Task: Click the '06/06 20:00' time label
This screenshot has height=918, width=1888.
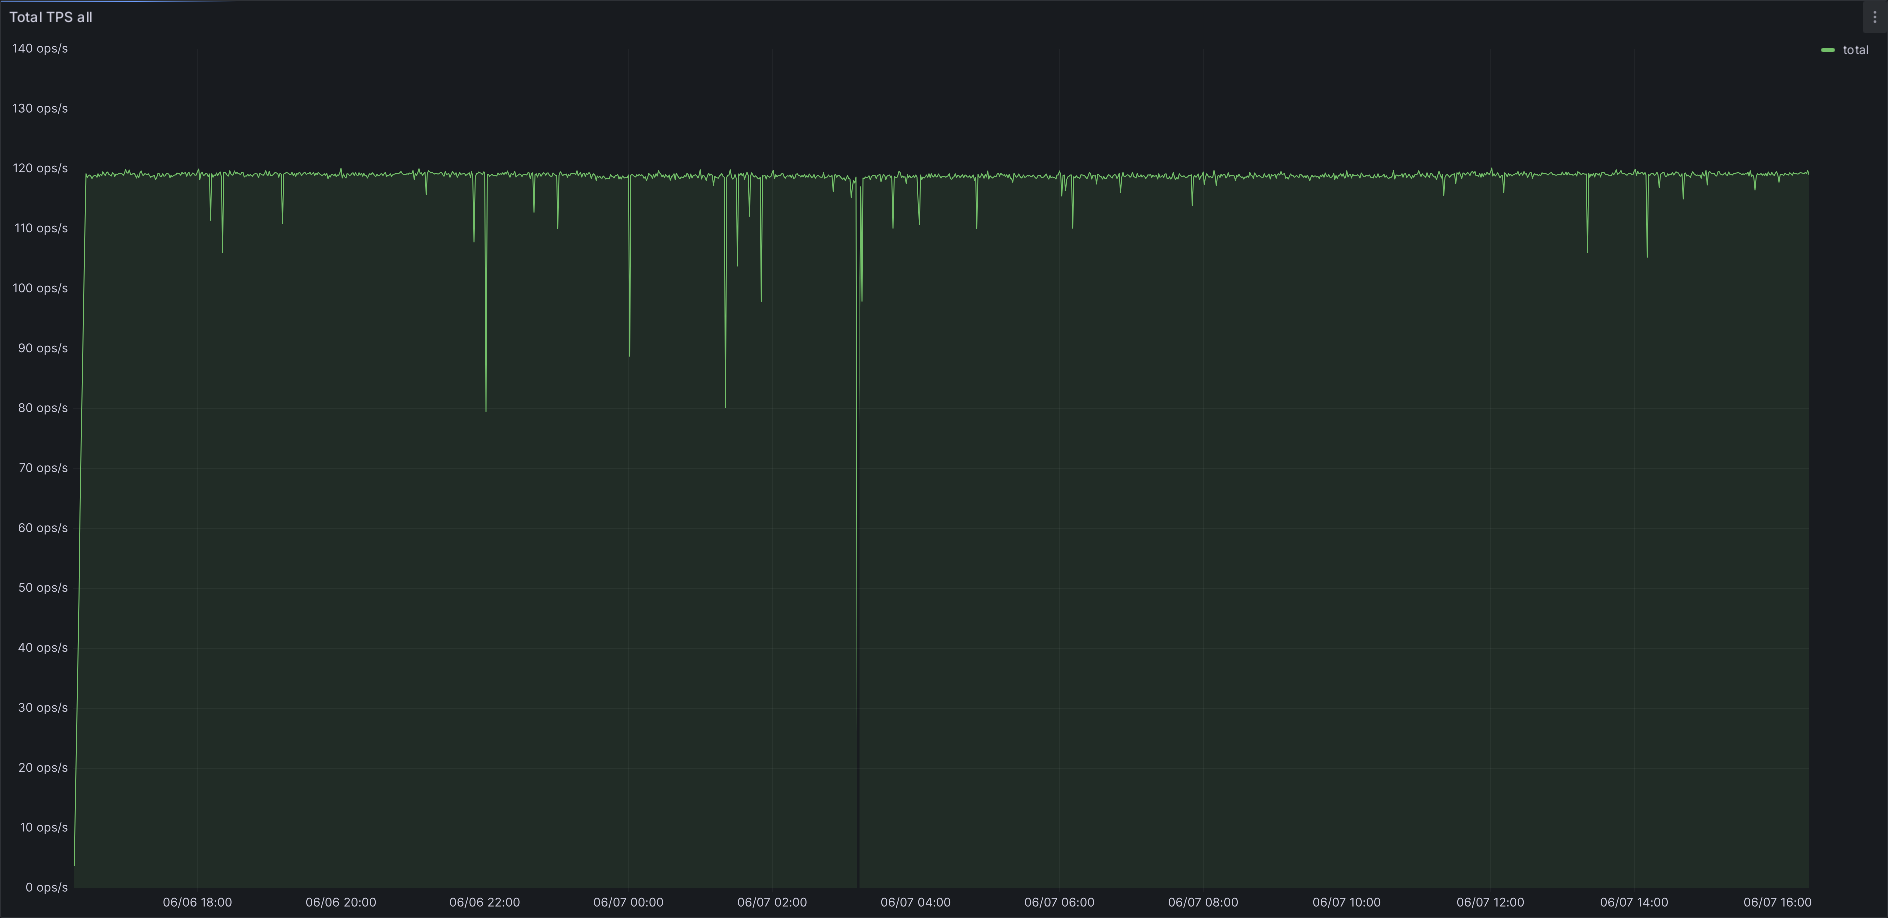Action: [x=341, y=903]
